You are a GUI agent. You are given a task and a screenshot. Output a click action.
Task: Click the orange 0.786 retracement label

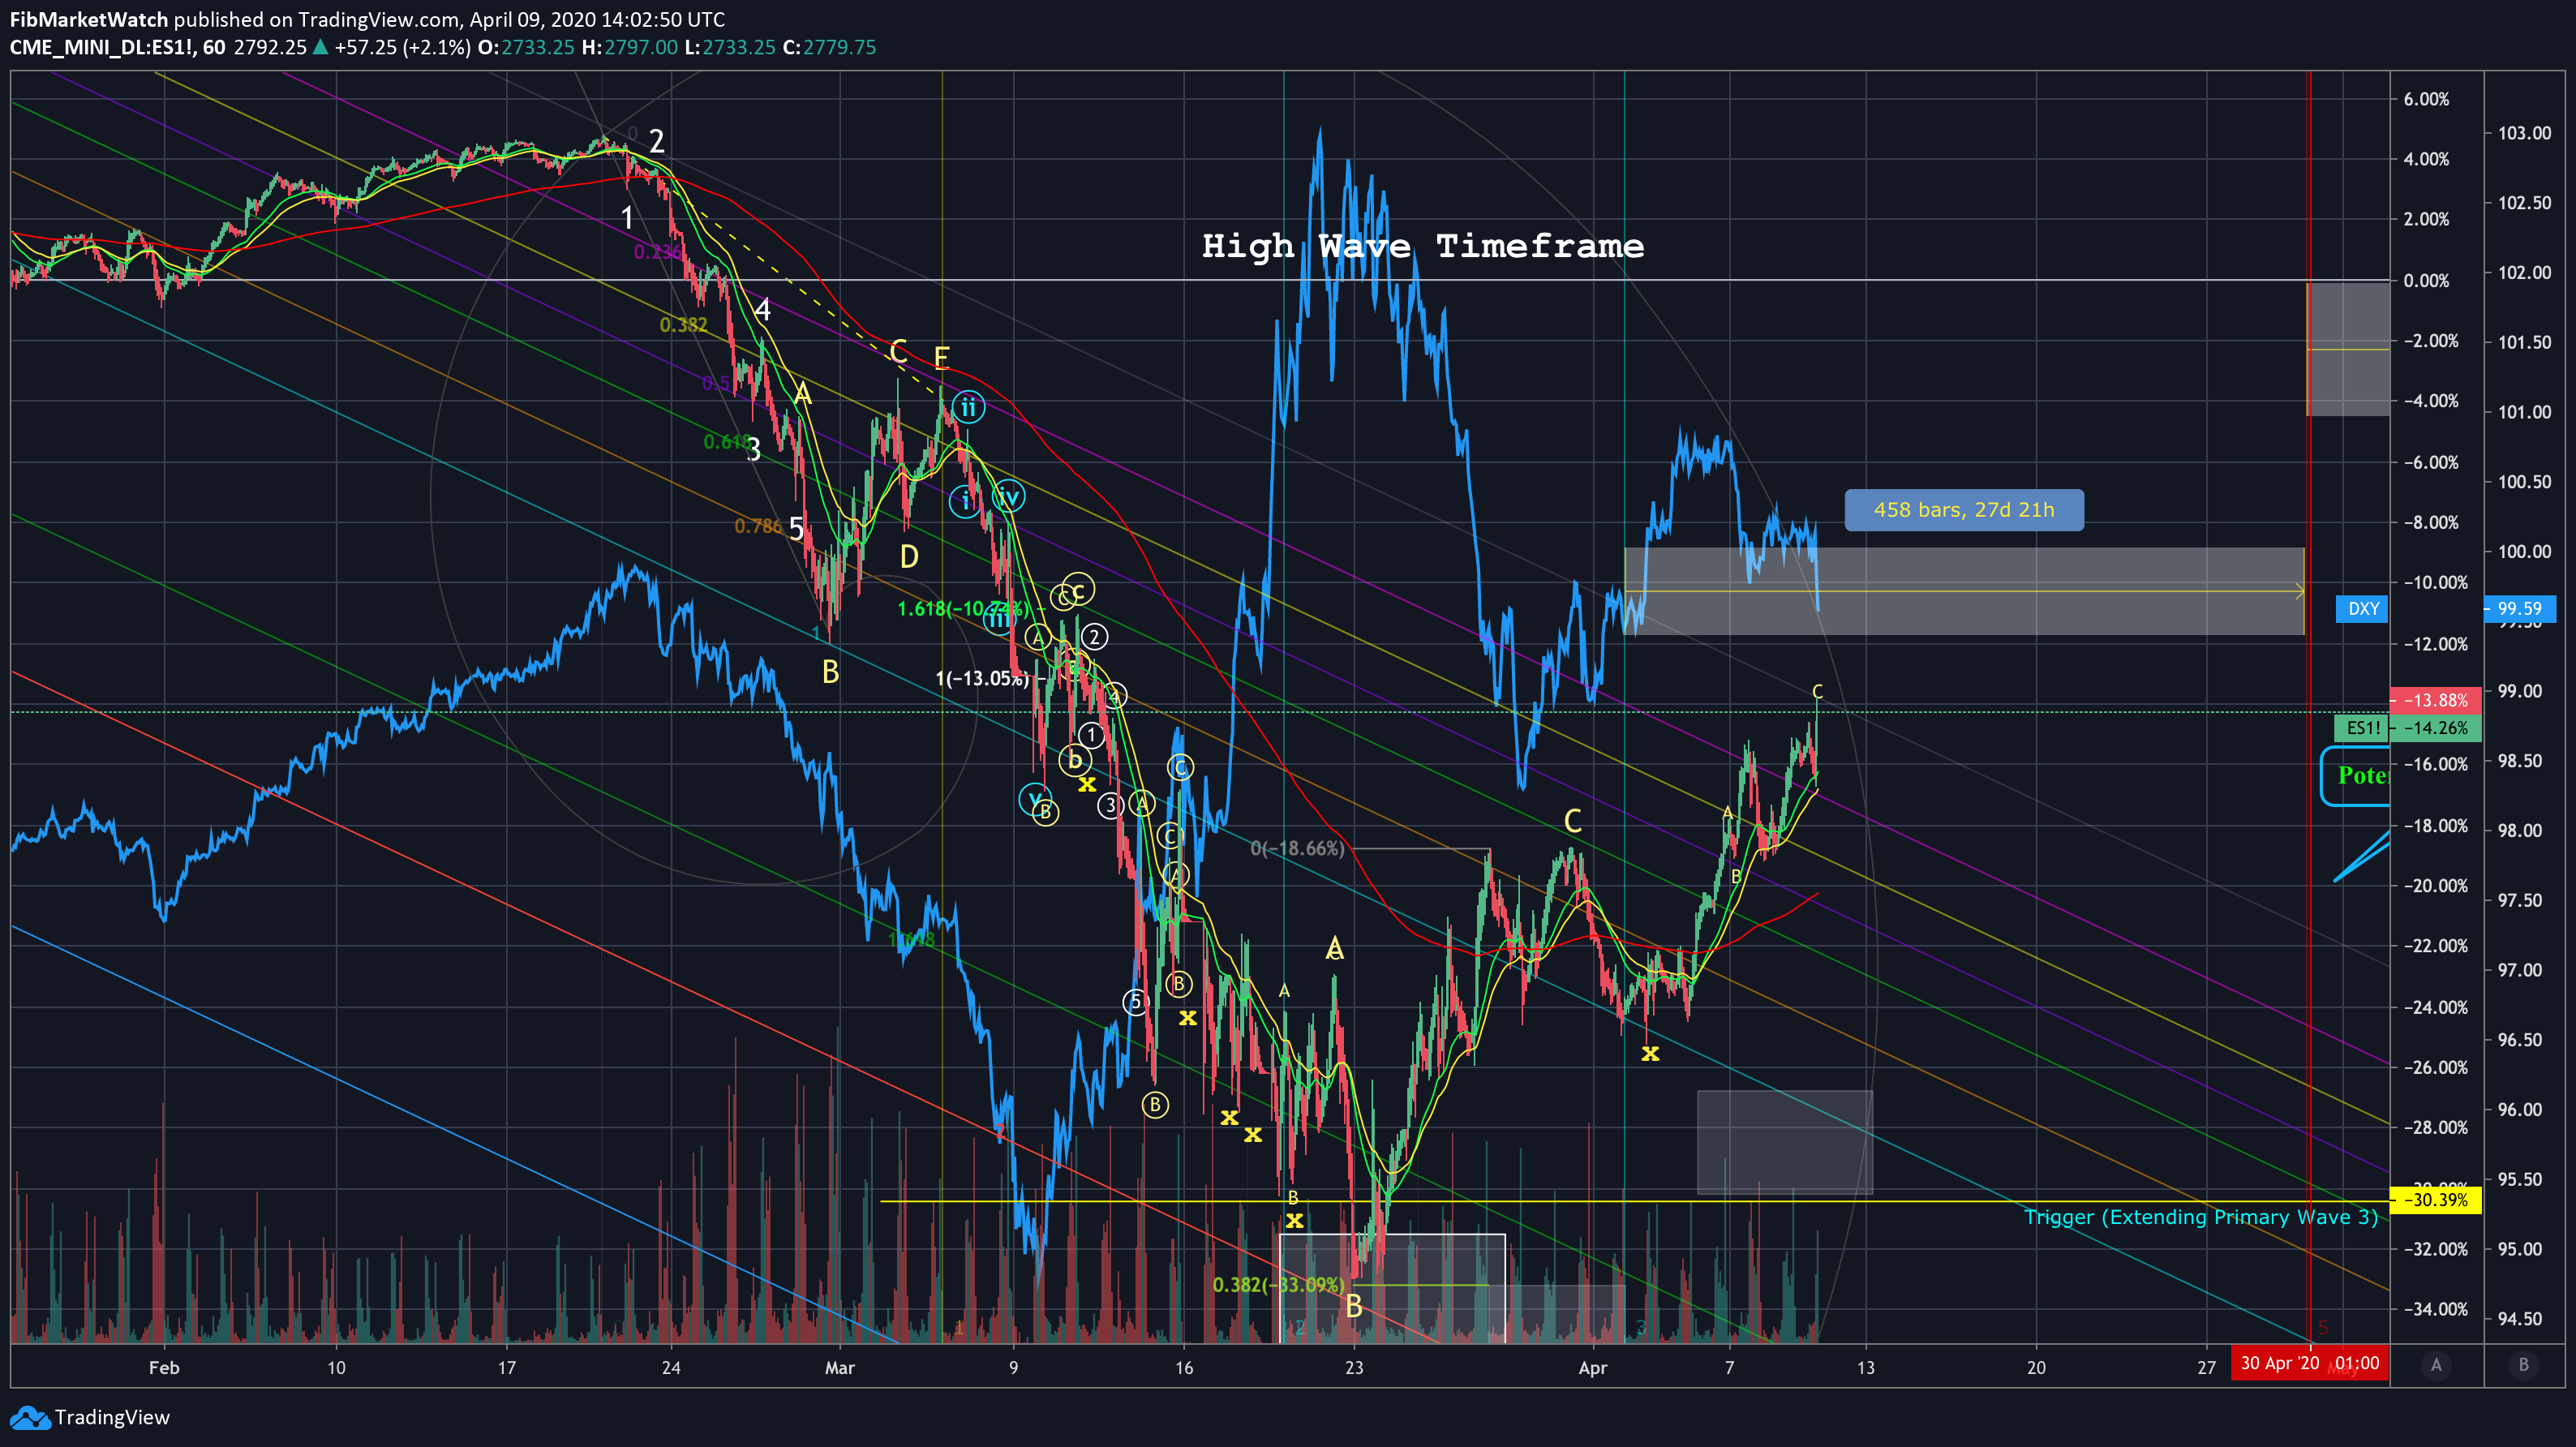[758, 526]
